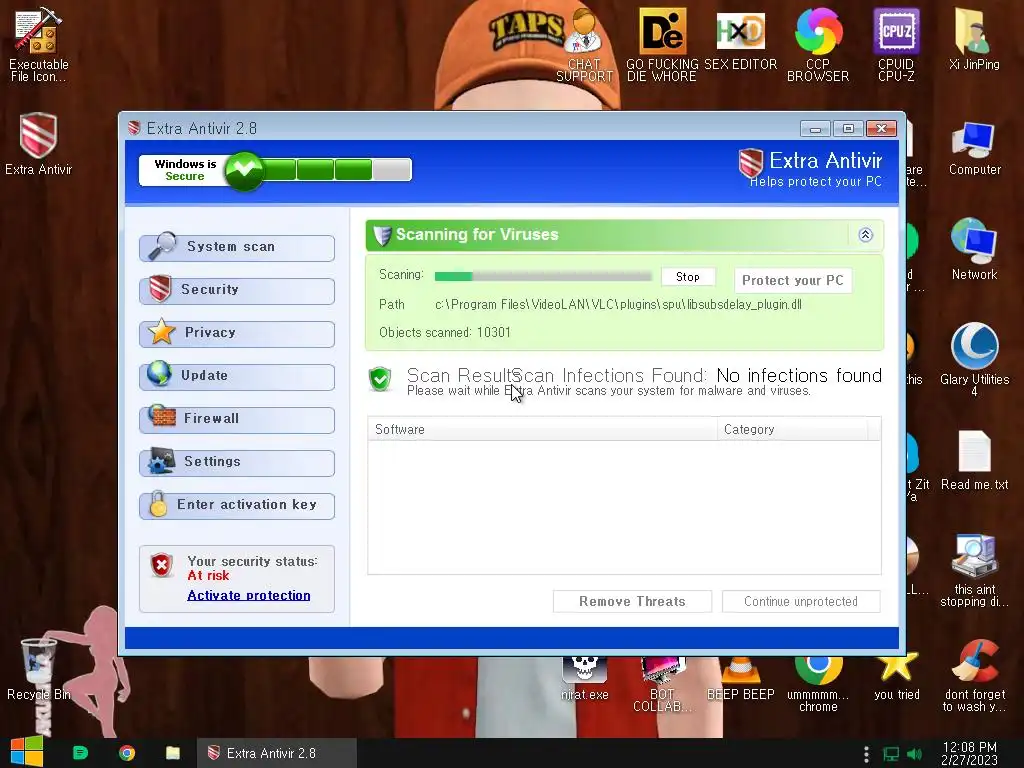
Task: Click Continue unprotected button
Action: coord(801,601)
